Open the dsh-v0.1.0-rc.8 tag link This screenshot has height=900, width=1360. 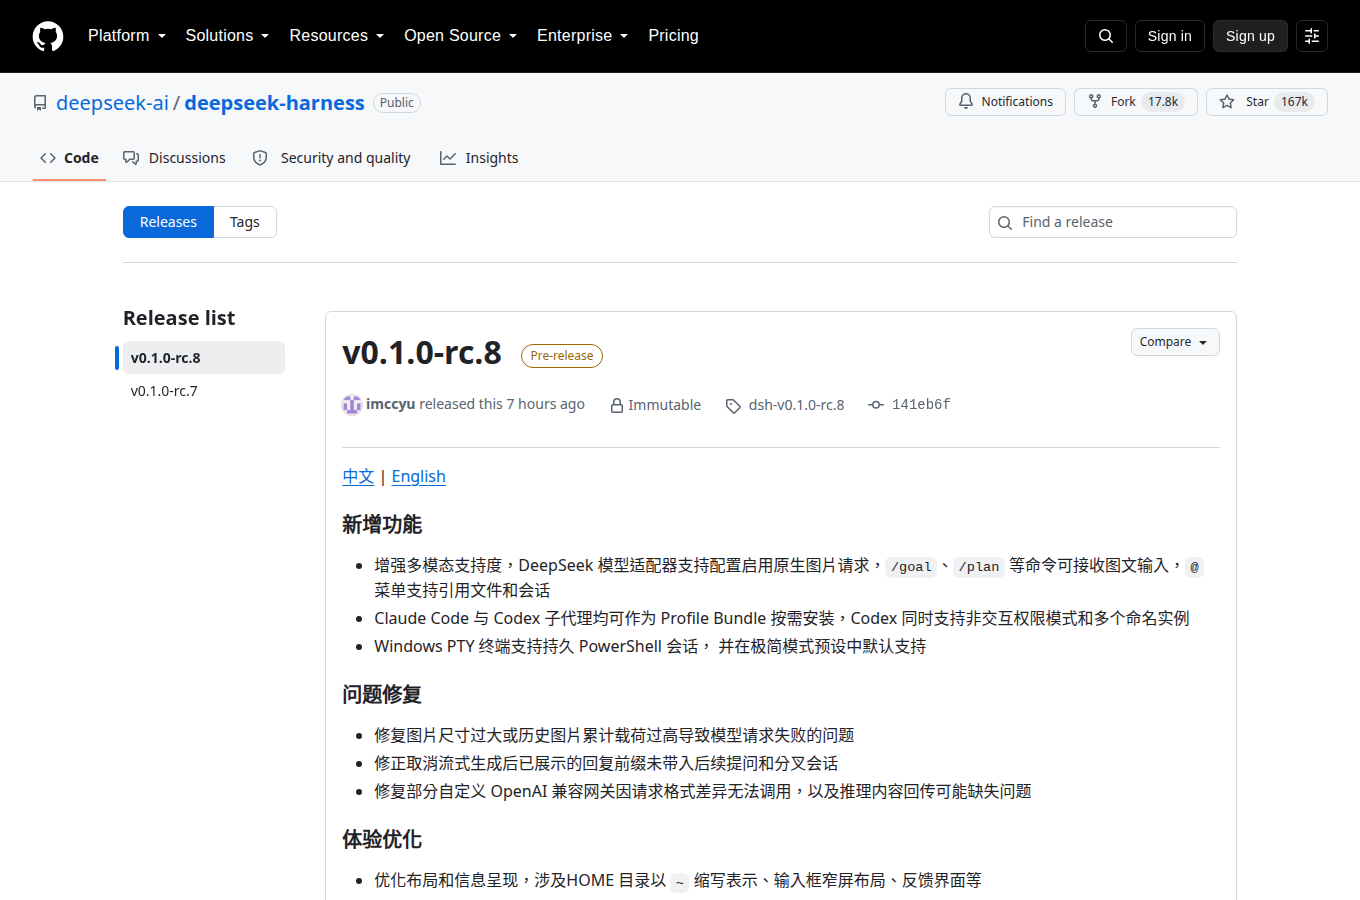click(x=796, y=405)
